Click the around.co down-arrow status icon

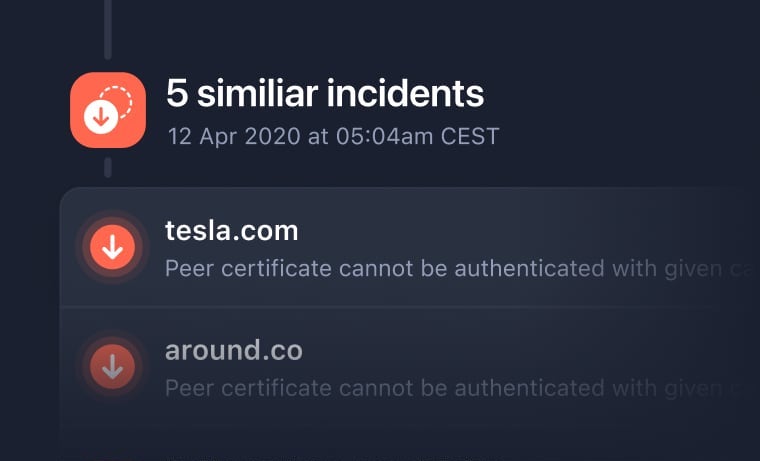pyautogui.click(x=113, y=367)
